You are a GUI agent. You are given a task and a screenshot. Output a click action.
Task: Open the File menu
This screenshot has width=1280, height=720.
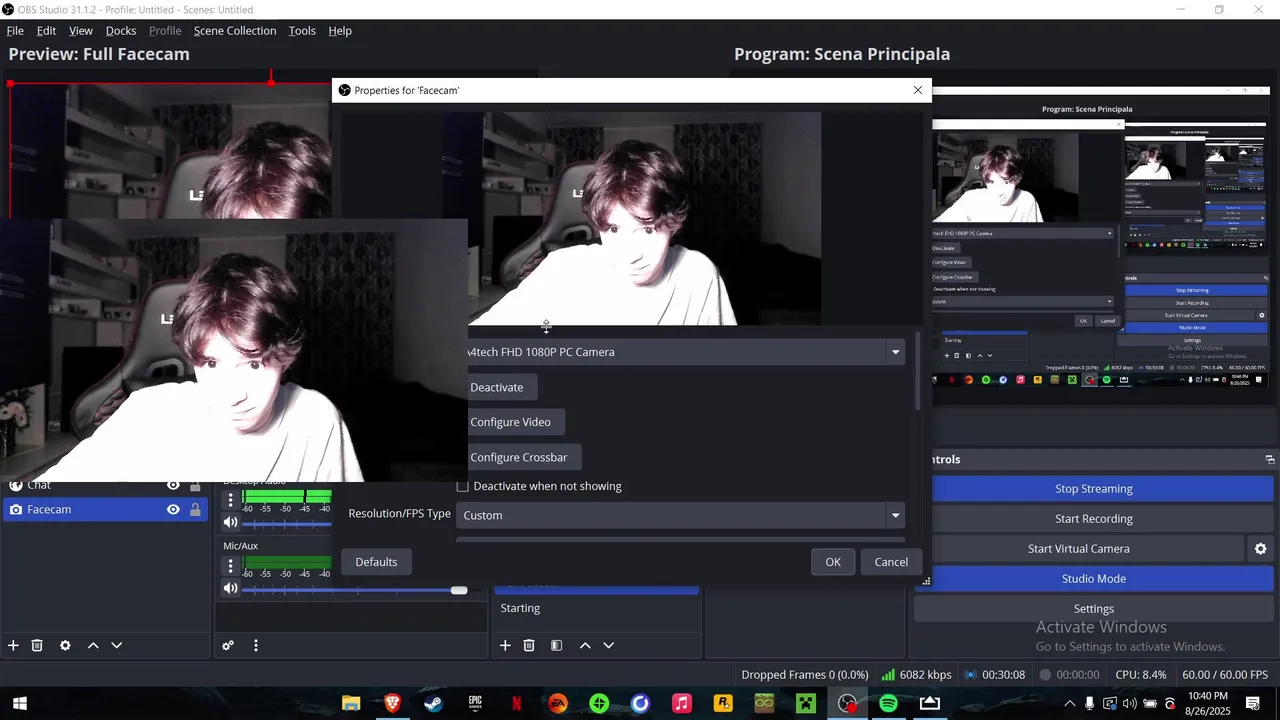[x=15, y=31]
